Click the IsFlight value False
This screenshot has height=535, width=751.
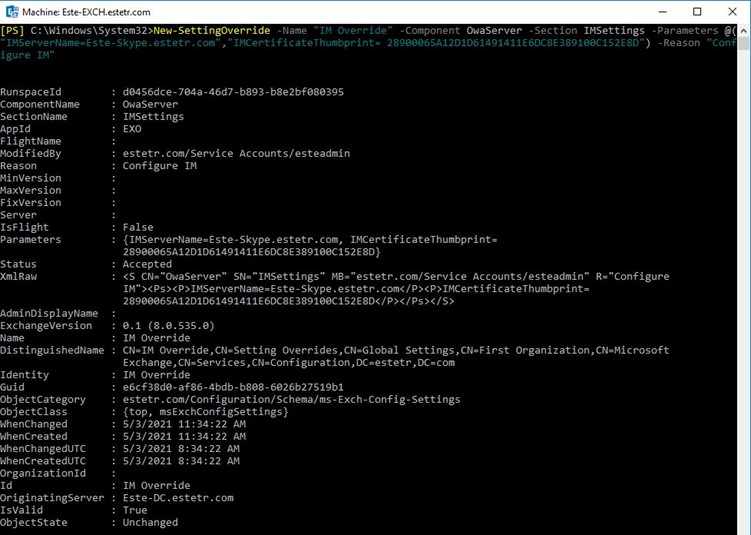(x=138, y=227)
